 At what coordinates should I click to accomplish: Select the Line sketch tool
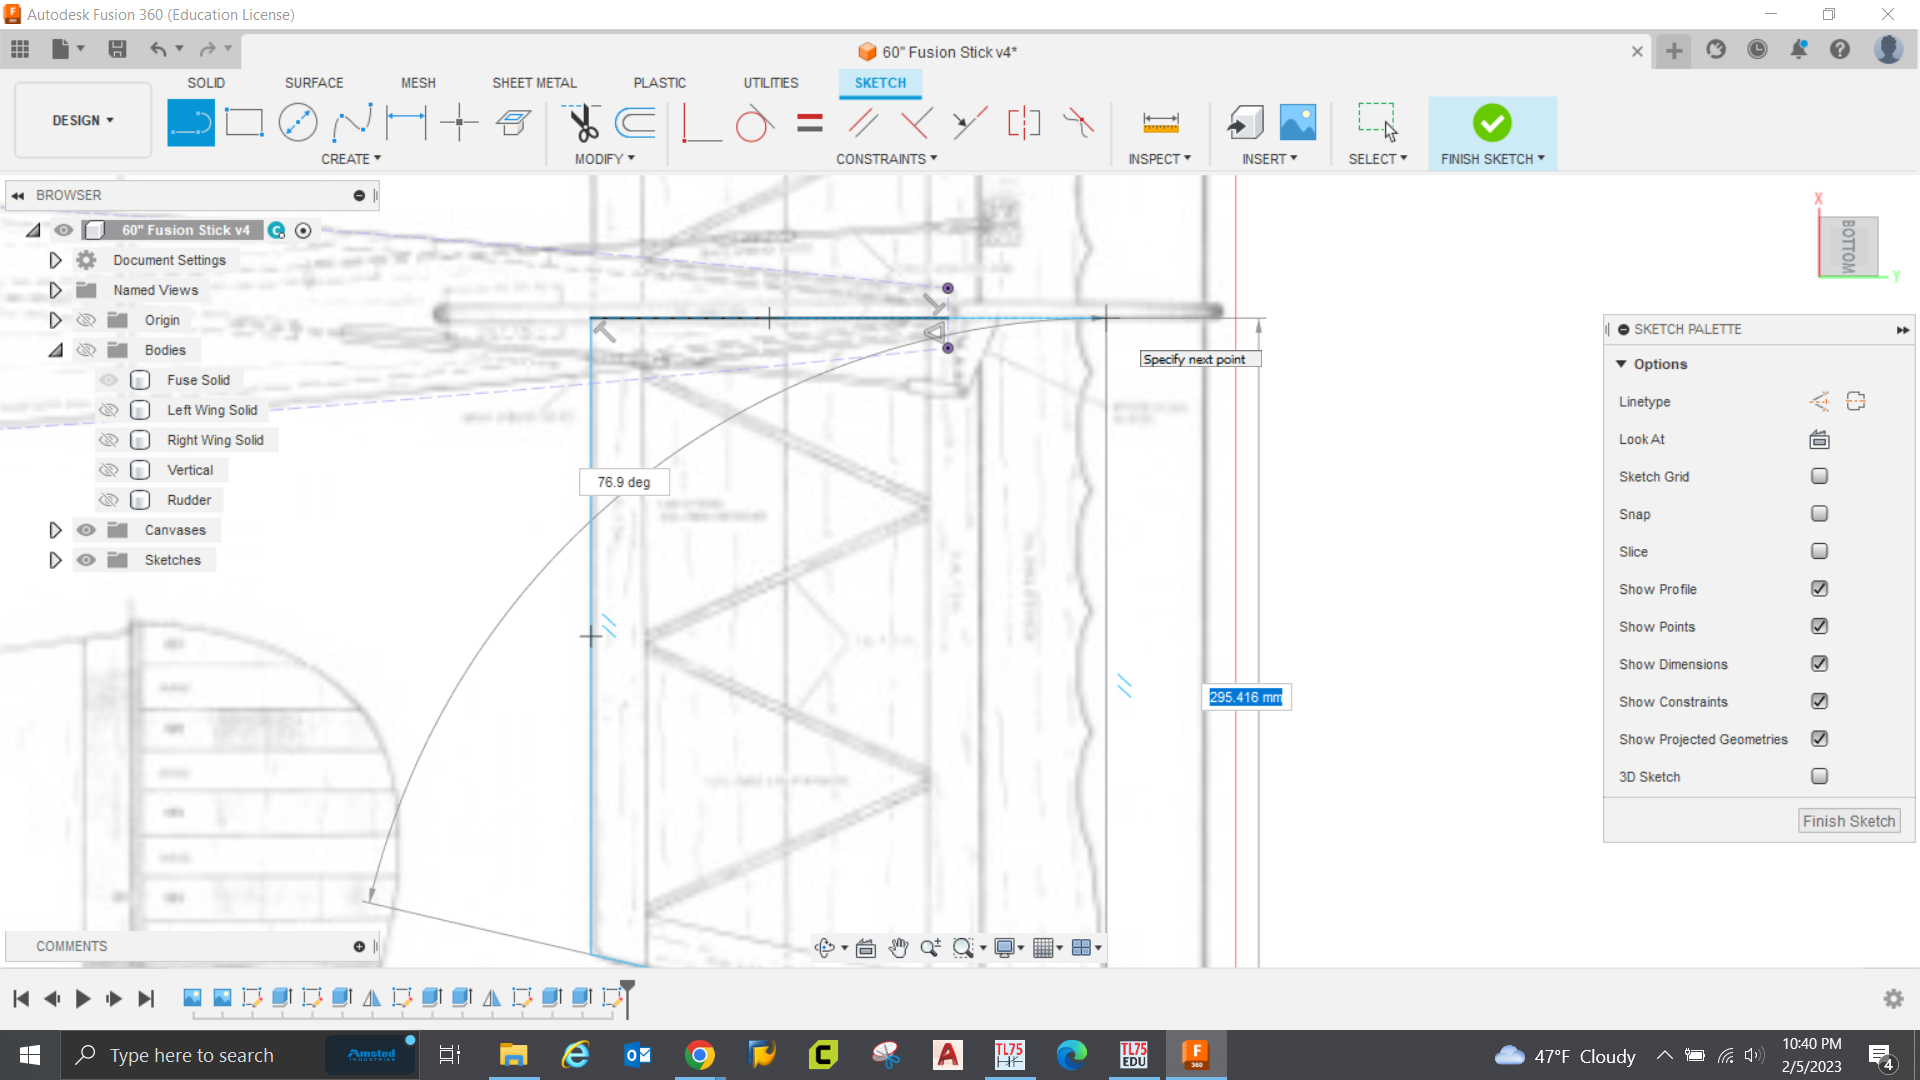coord(190,123)
